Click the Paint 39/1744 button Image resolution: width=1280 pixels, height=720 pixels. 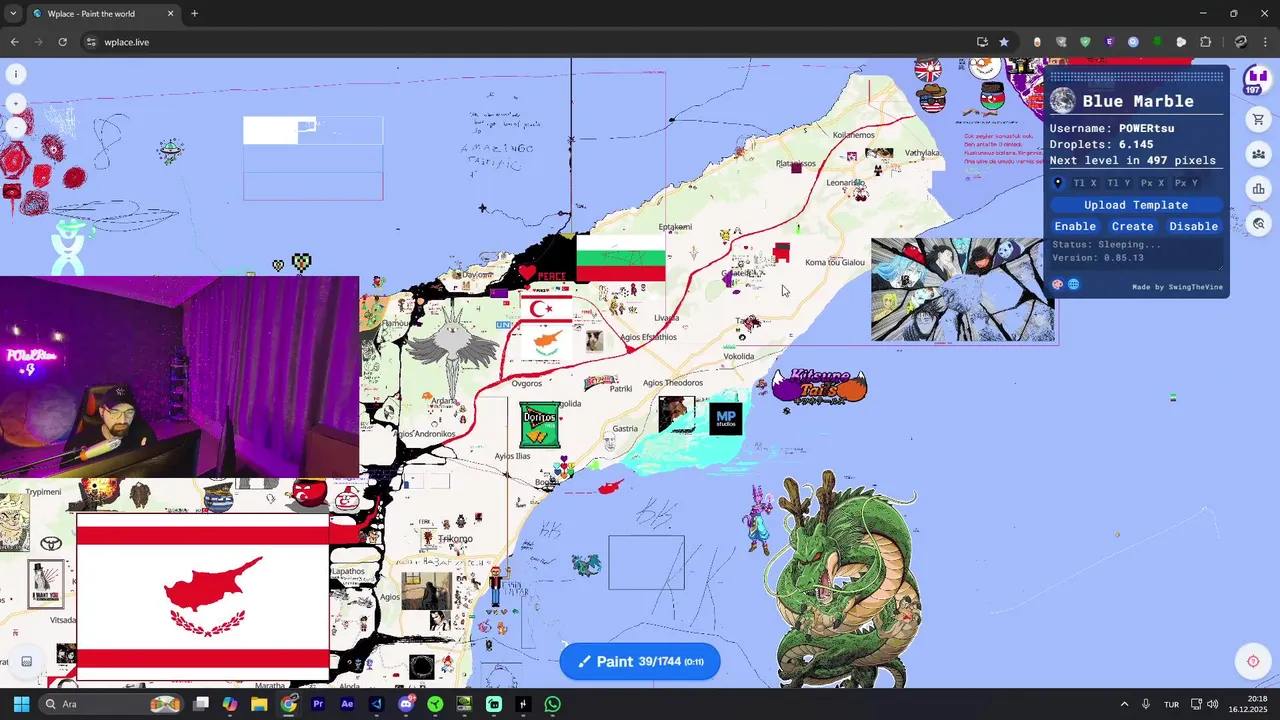[640, 661]
